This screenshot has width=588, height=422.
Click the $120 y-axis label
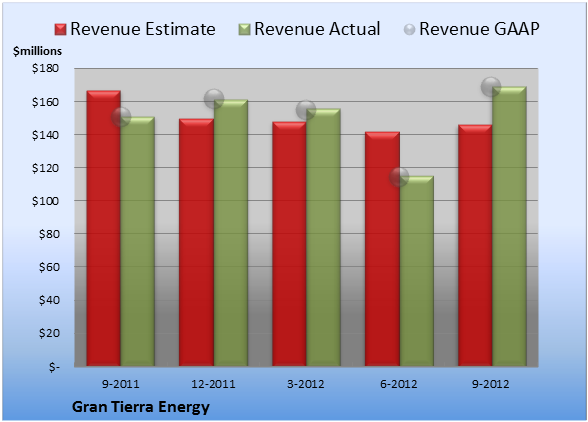[x=45, y=168]
